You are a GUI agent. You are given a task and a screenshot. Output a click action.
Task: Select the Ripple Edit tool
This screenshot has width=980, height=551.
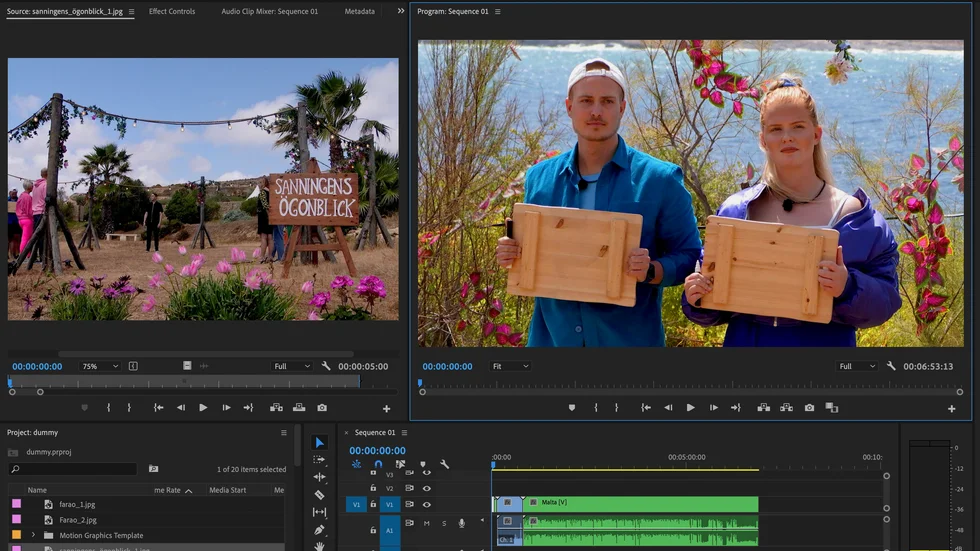[319, 477]
